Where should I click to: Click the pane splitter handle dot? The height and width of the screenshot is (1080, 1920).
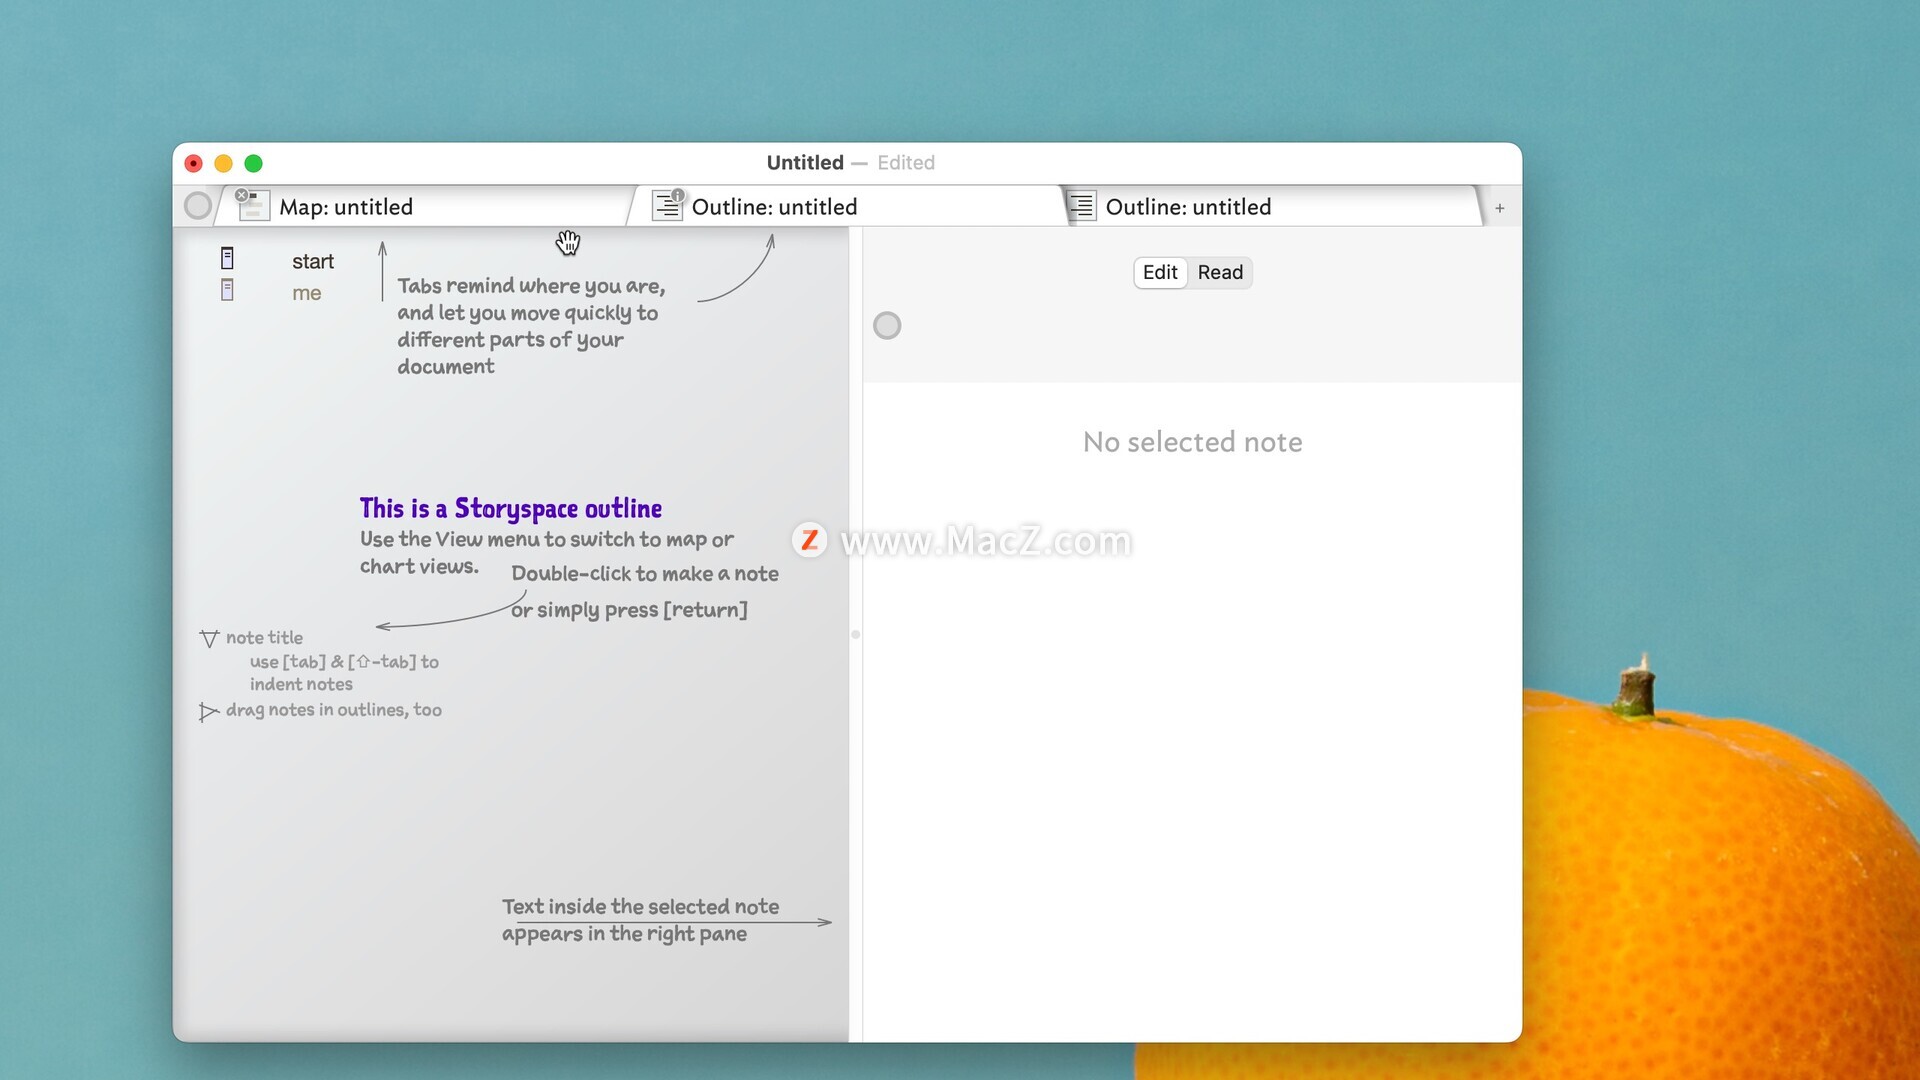coord(856,635)
